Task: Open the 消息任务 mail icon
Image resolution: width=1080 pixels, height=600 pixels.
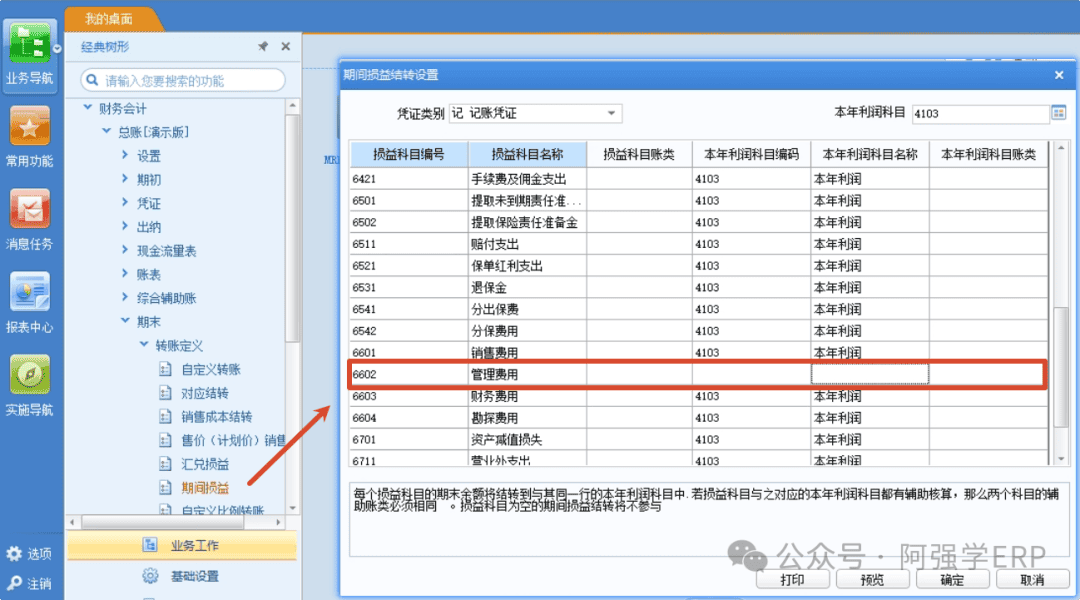Action: (29, 209)
